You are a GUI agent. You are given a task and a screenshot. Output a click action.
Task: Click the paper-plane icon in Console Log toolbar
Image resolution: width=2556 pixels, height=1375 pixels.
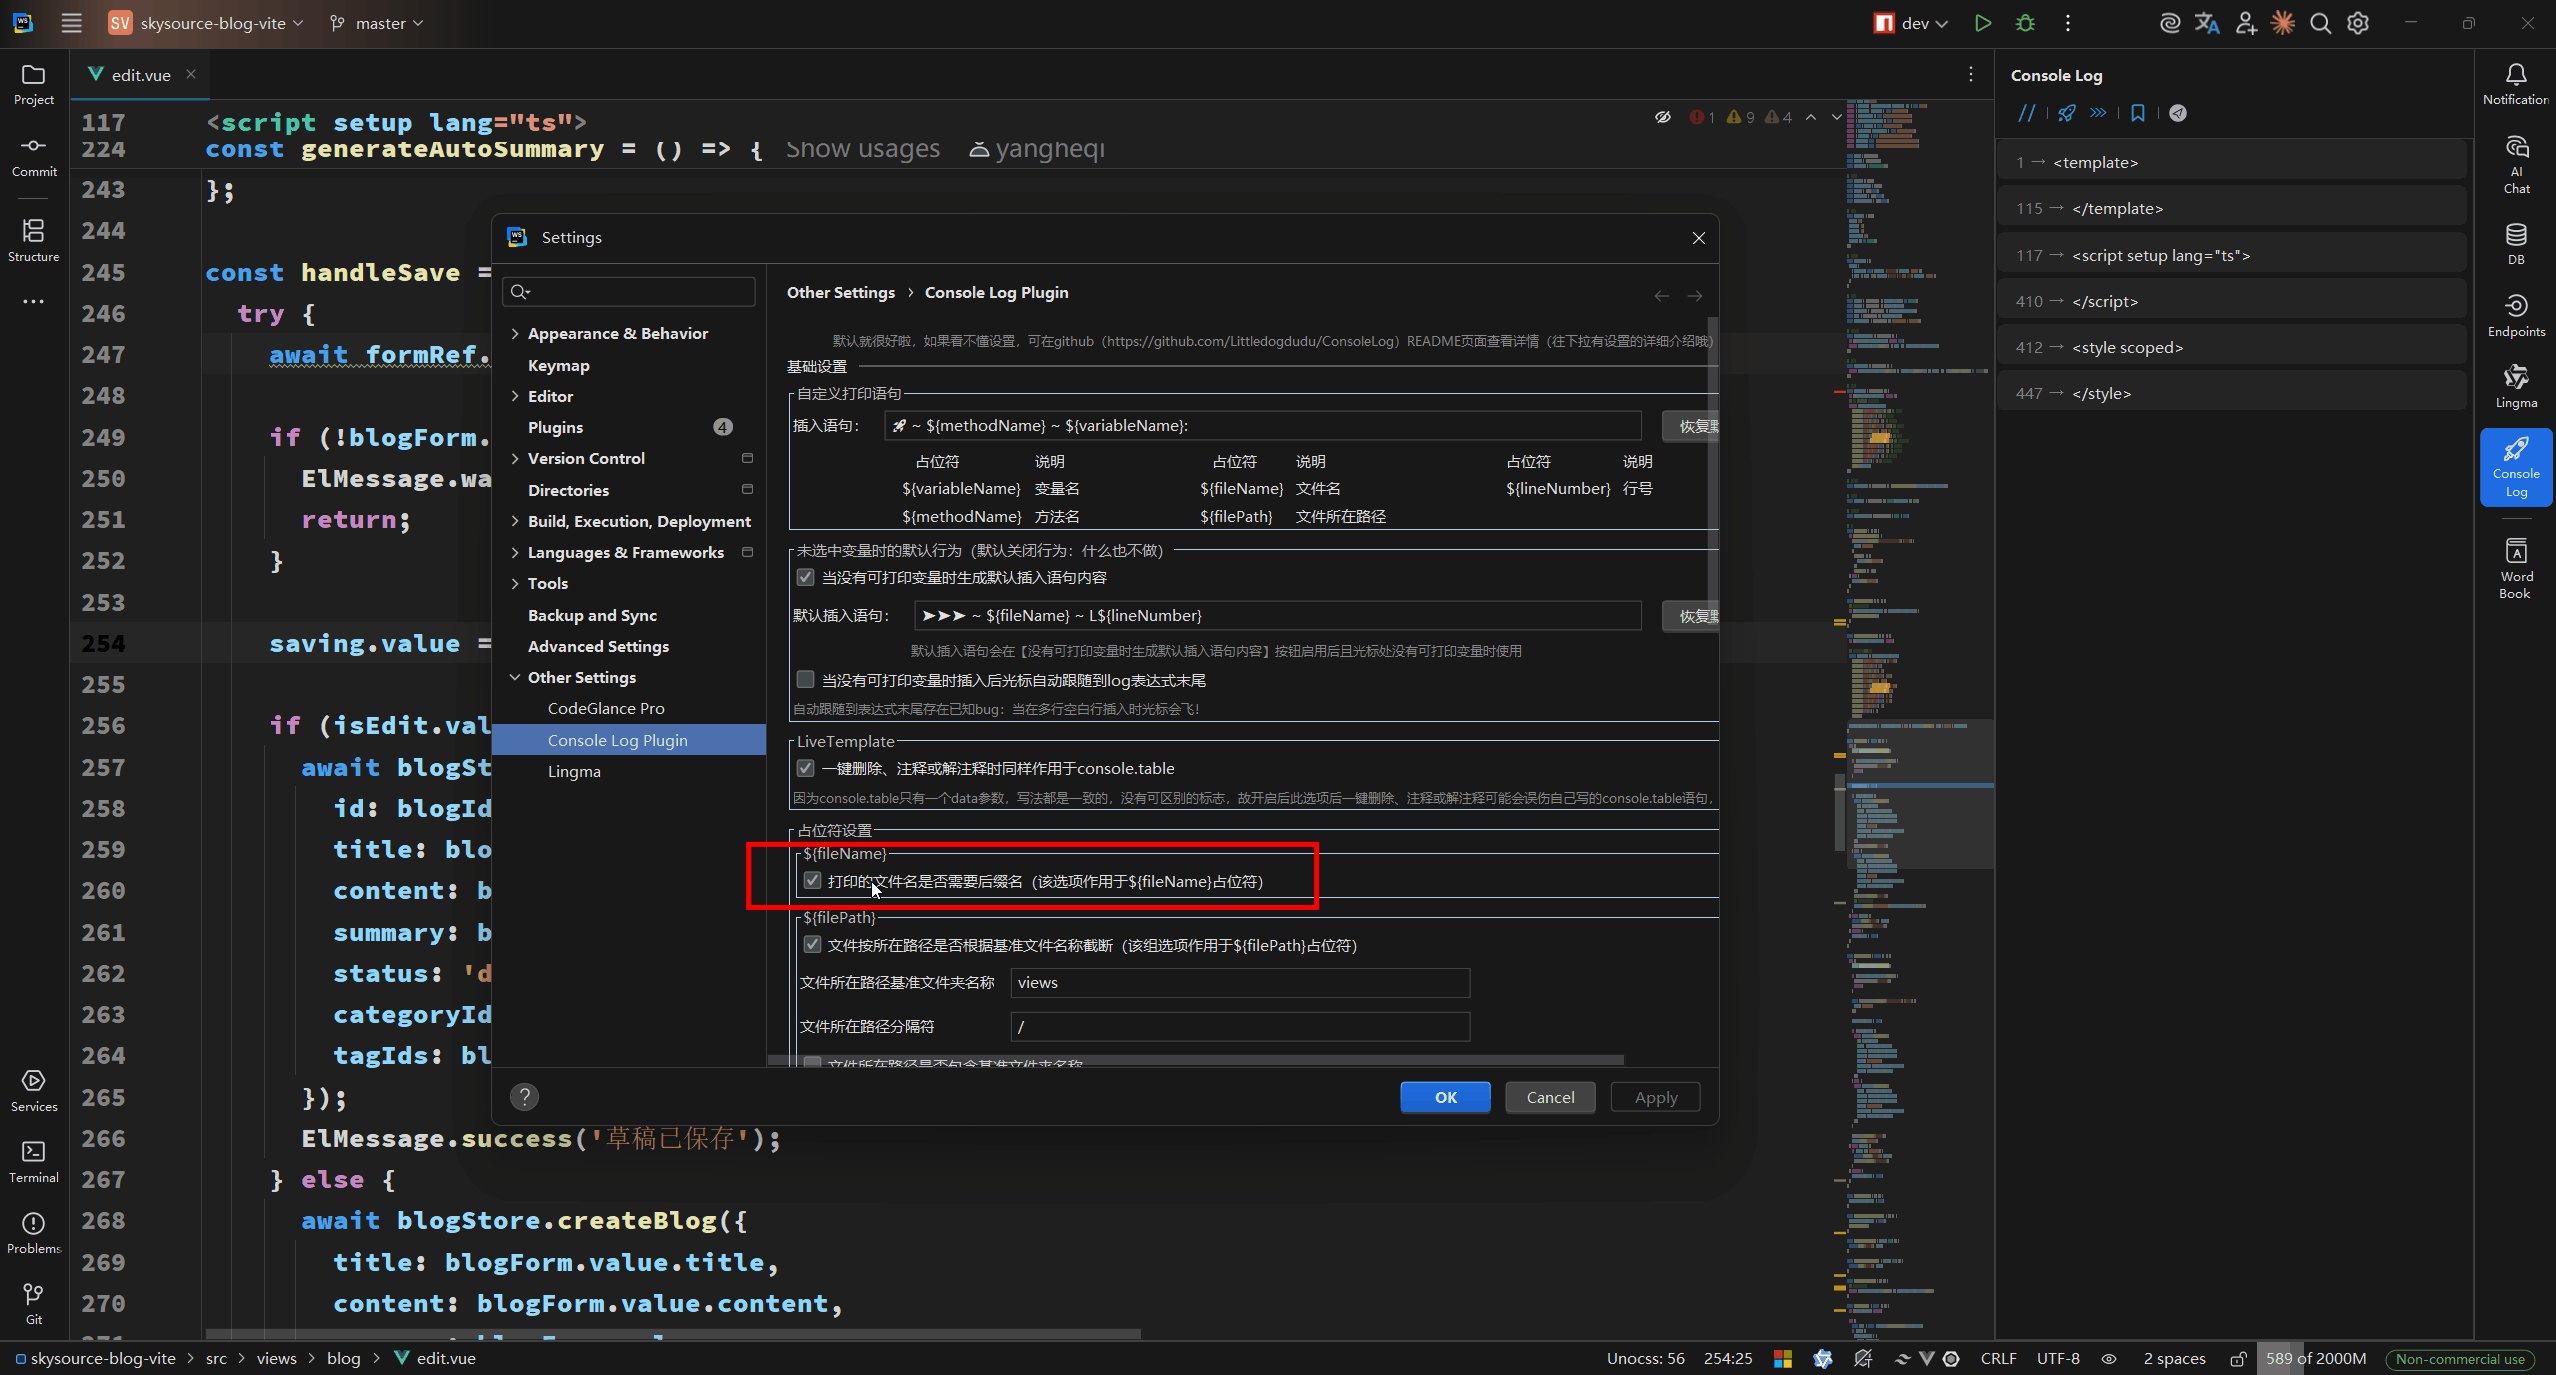click(x=2178, y=113)
